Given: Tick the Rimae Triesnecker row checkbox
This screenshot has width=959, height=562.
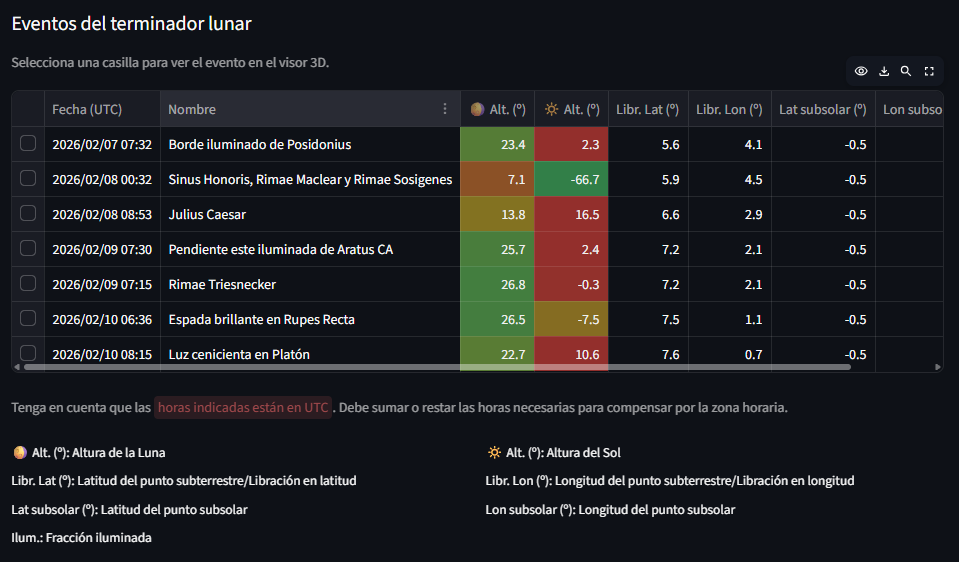Looking at the screenshot, I should (28, 284).
